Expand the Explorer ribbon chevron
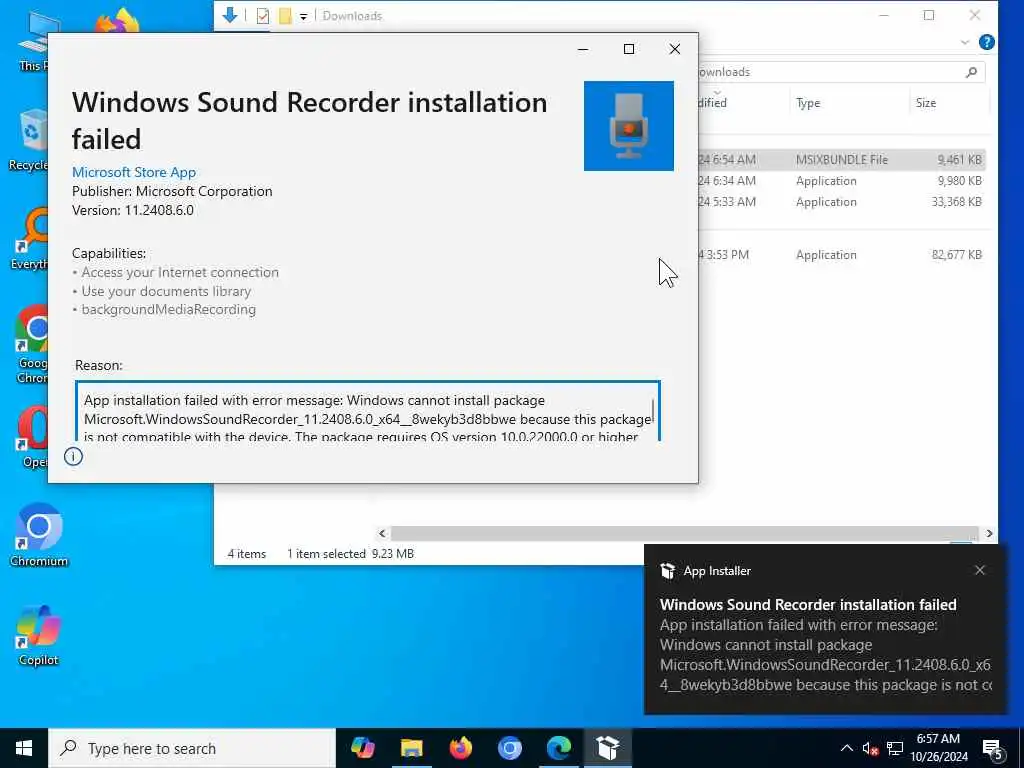 (965, 42)
